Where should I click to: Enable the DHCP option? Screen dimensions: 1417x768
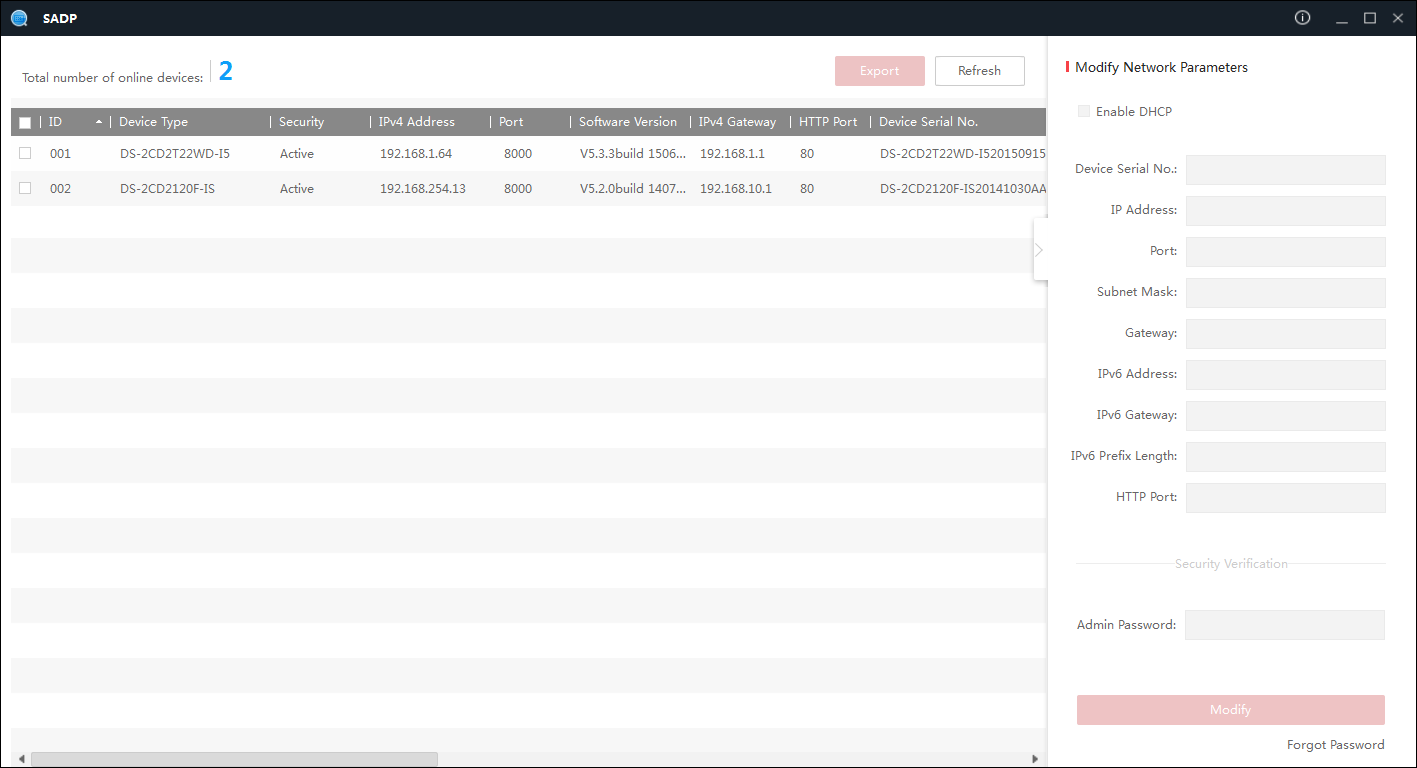(1084, 111)
